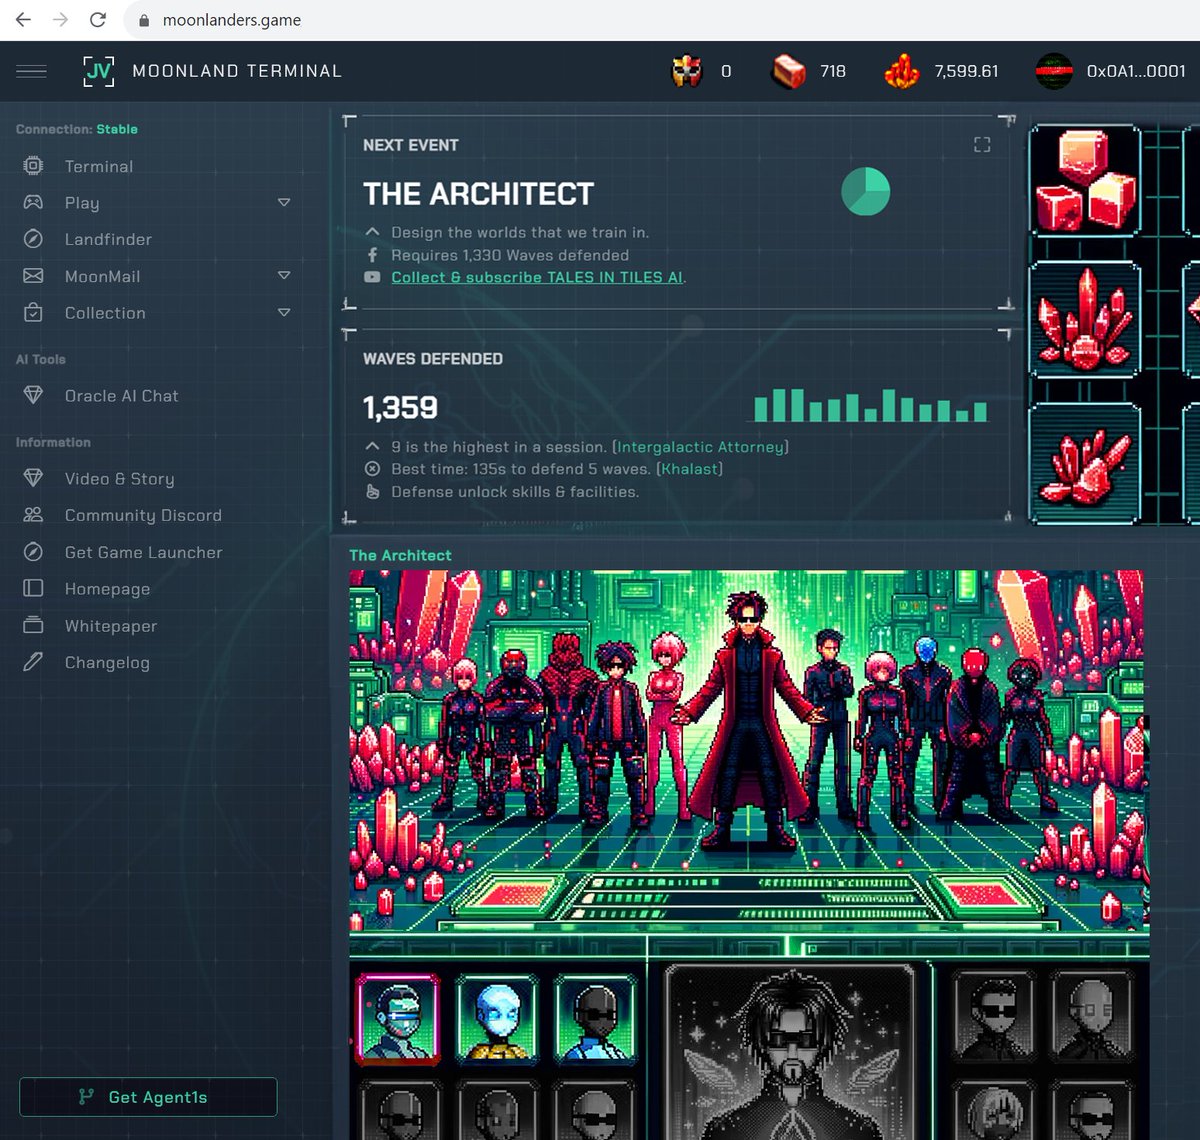Open Oracle AI Chat
The height and width of the screenshot is (1140, 1200).
122,396
